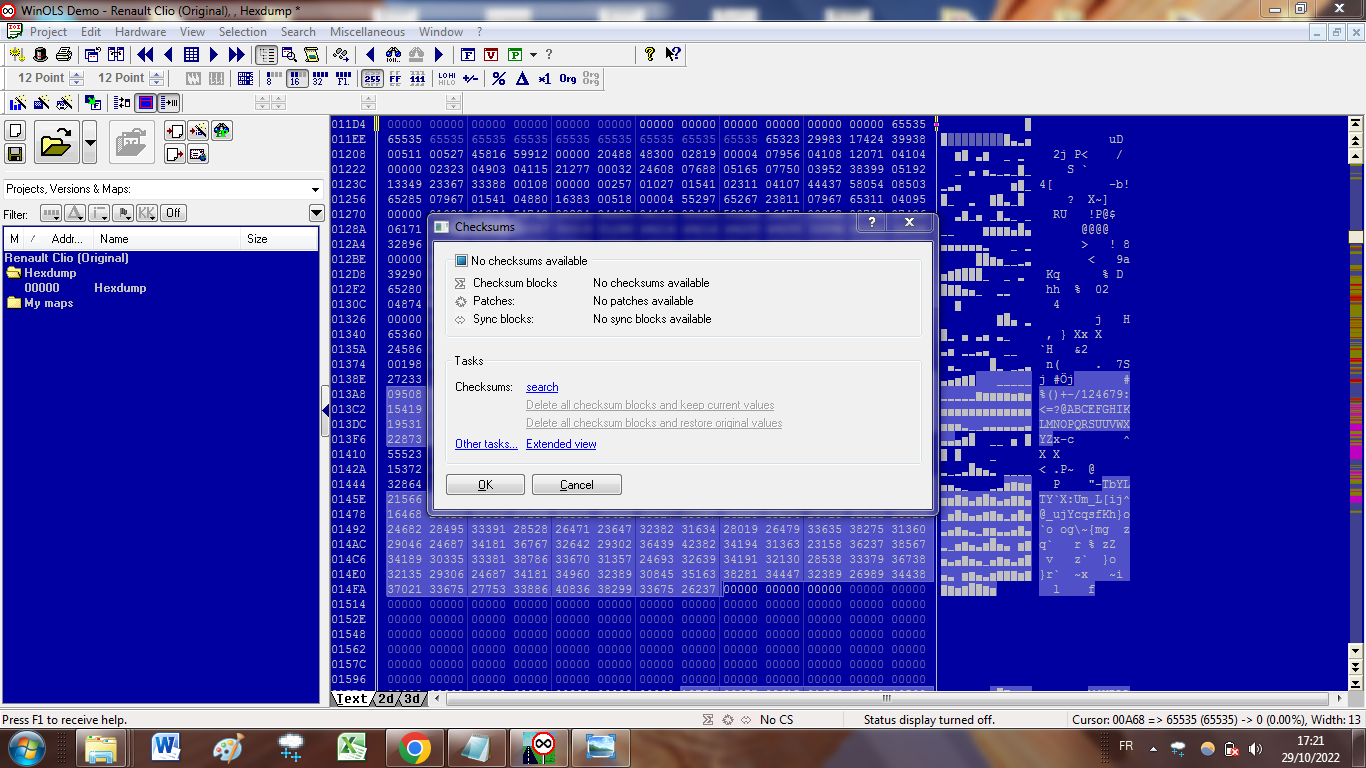Click the +/- sign toggle icon

coord(470,78)
